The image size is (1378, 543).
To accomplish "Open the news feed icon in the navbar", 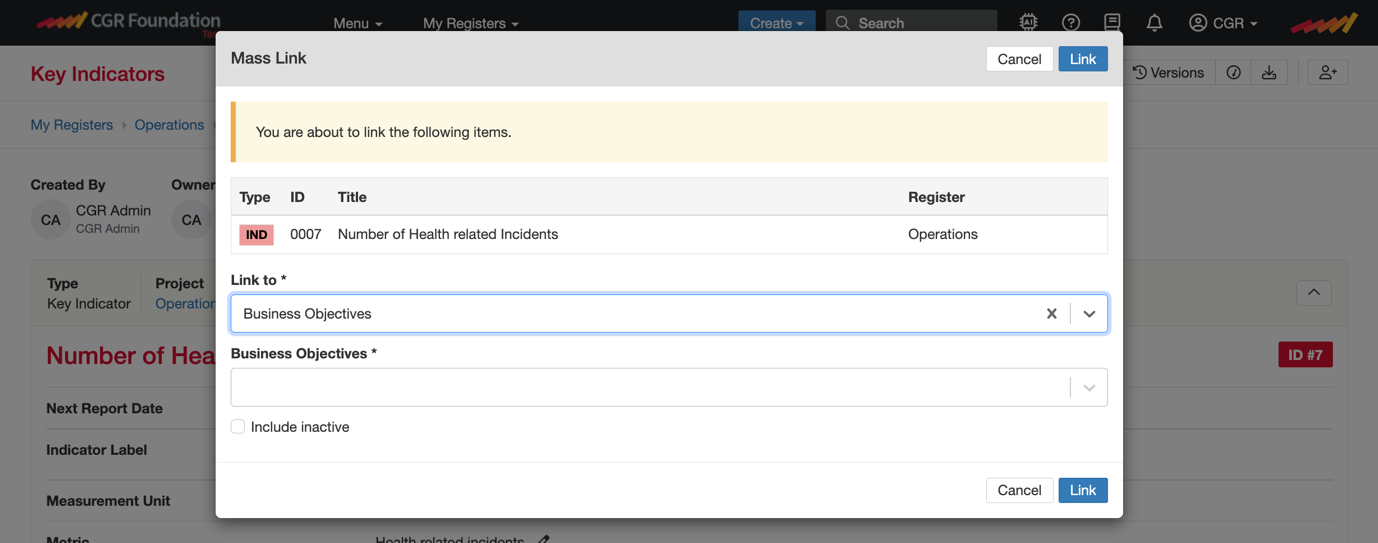I will point(1112,22).
